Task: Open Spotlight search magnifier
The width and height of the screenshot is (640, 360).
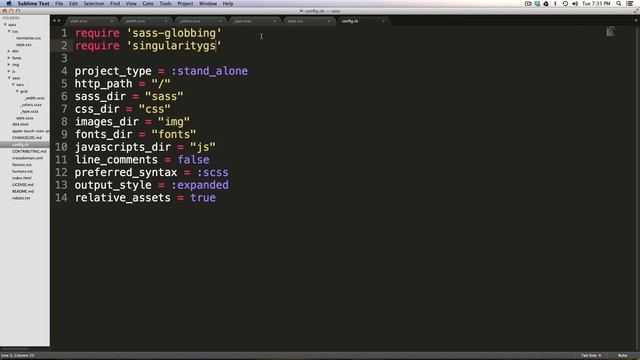Action: pos(619,4)
